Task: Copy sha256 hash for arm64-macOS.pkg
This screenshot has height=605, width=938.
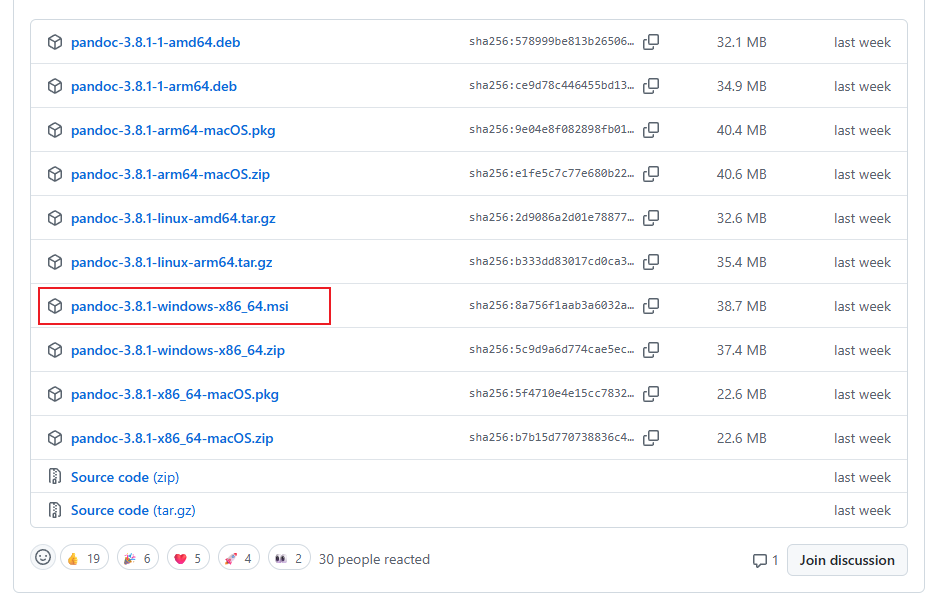Action: click(x=651, y=130)
